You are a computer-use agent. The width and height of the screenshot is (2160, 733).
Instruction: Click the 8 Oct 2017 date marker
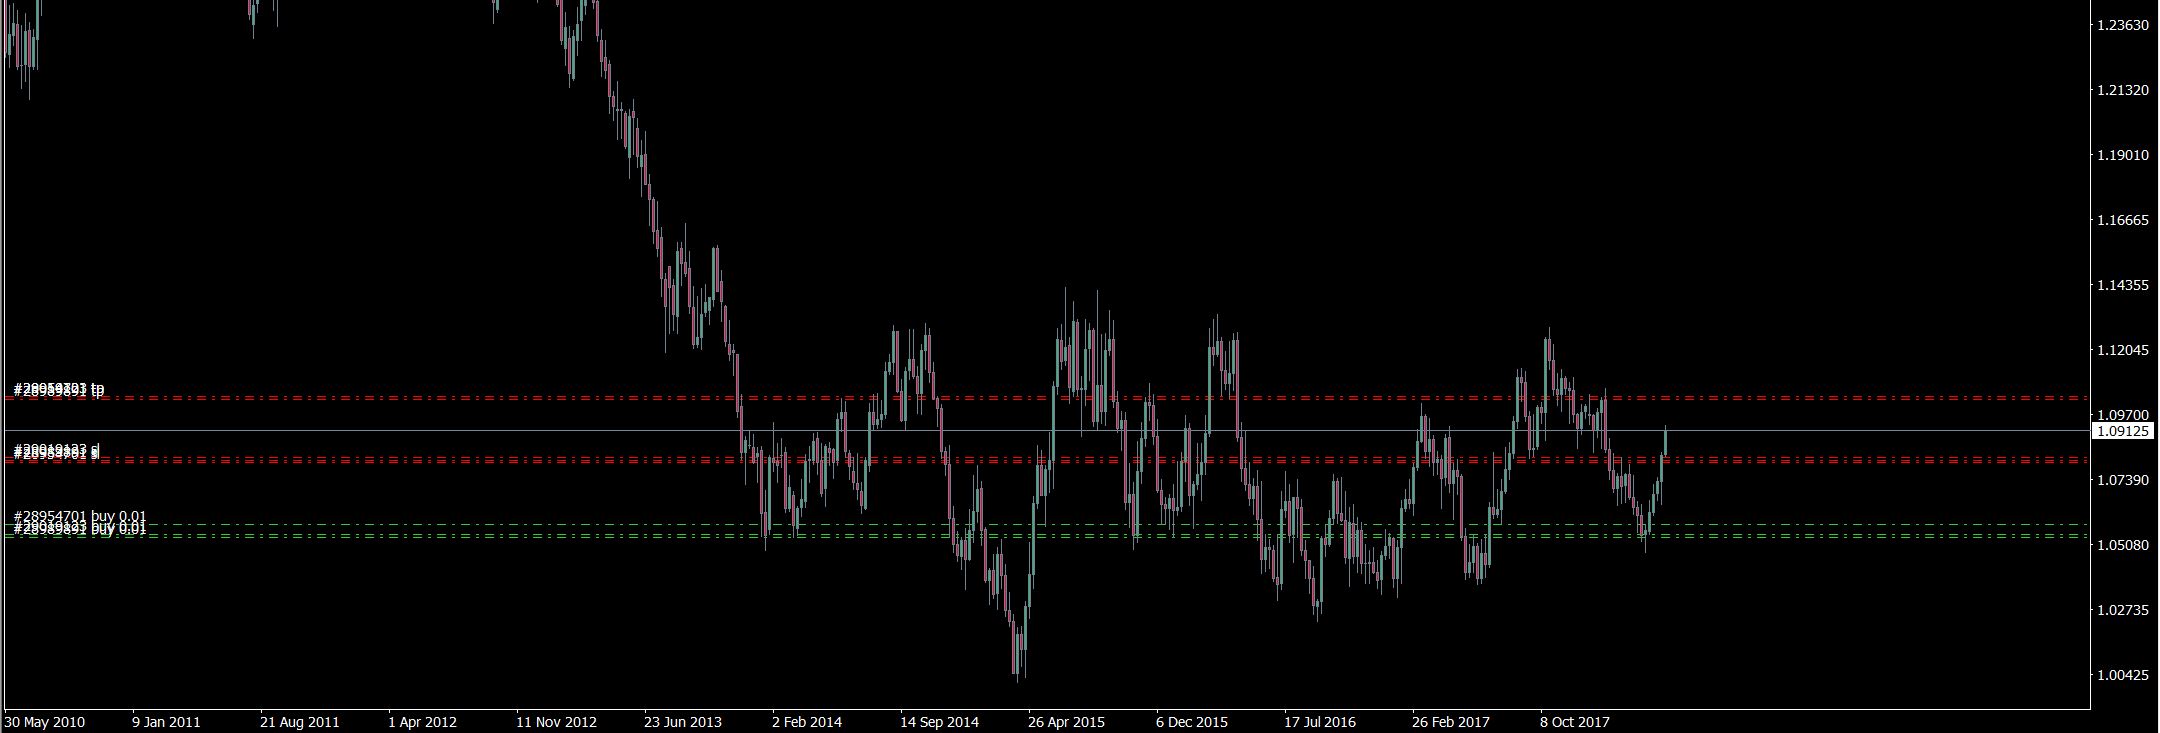(1575, 721)
